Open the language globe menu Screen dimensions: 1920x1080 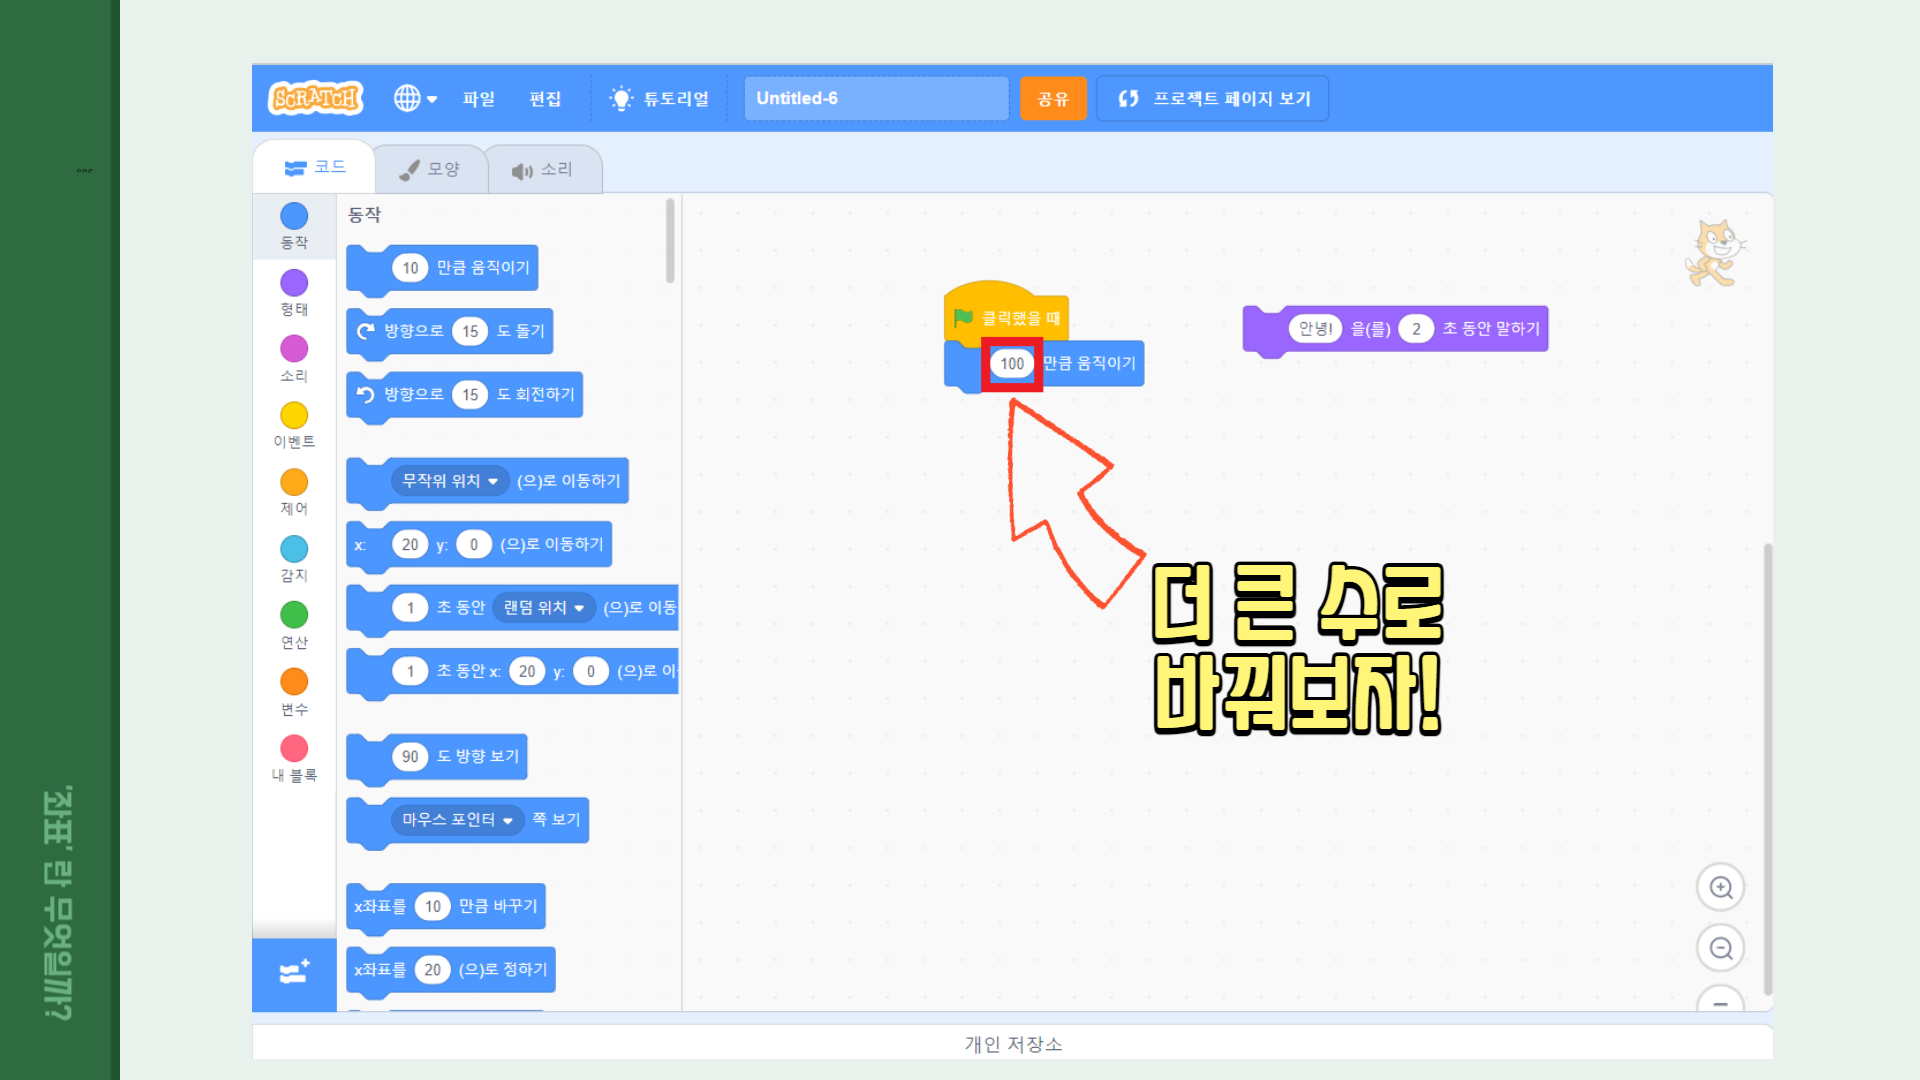click(x=415, y=98)
